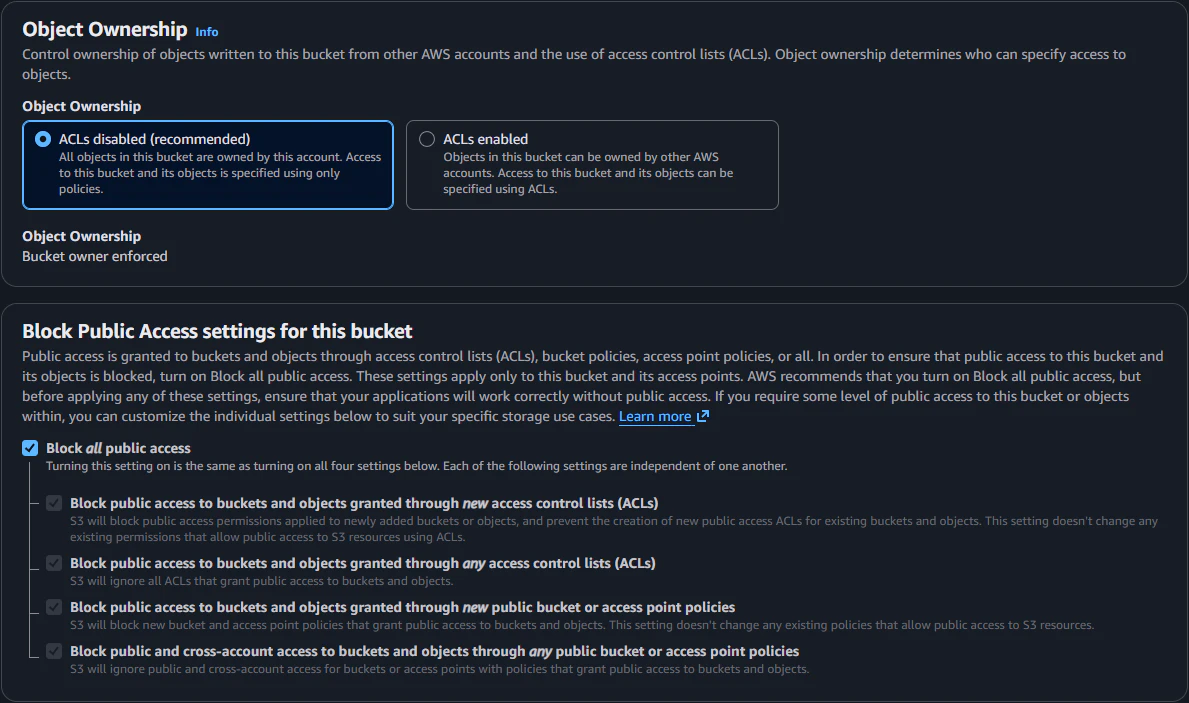Open the Info link beside Object Ownership

coord(206,32)
